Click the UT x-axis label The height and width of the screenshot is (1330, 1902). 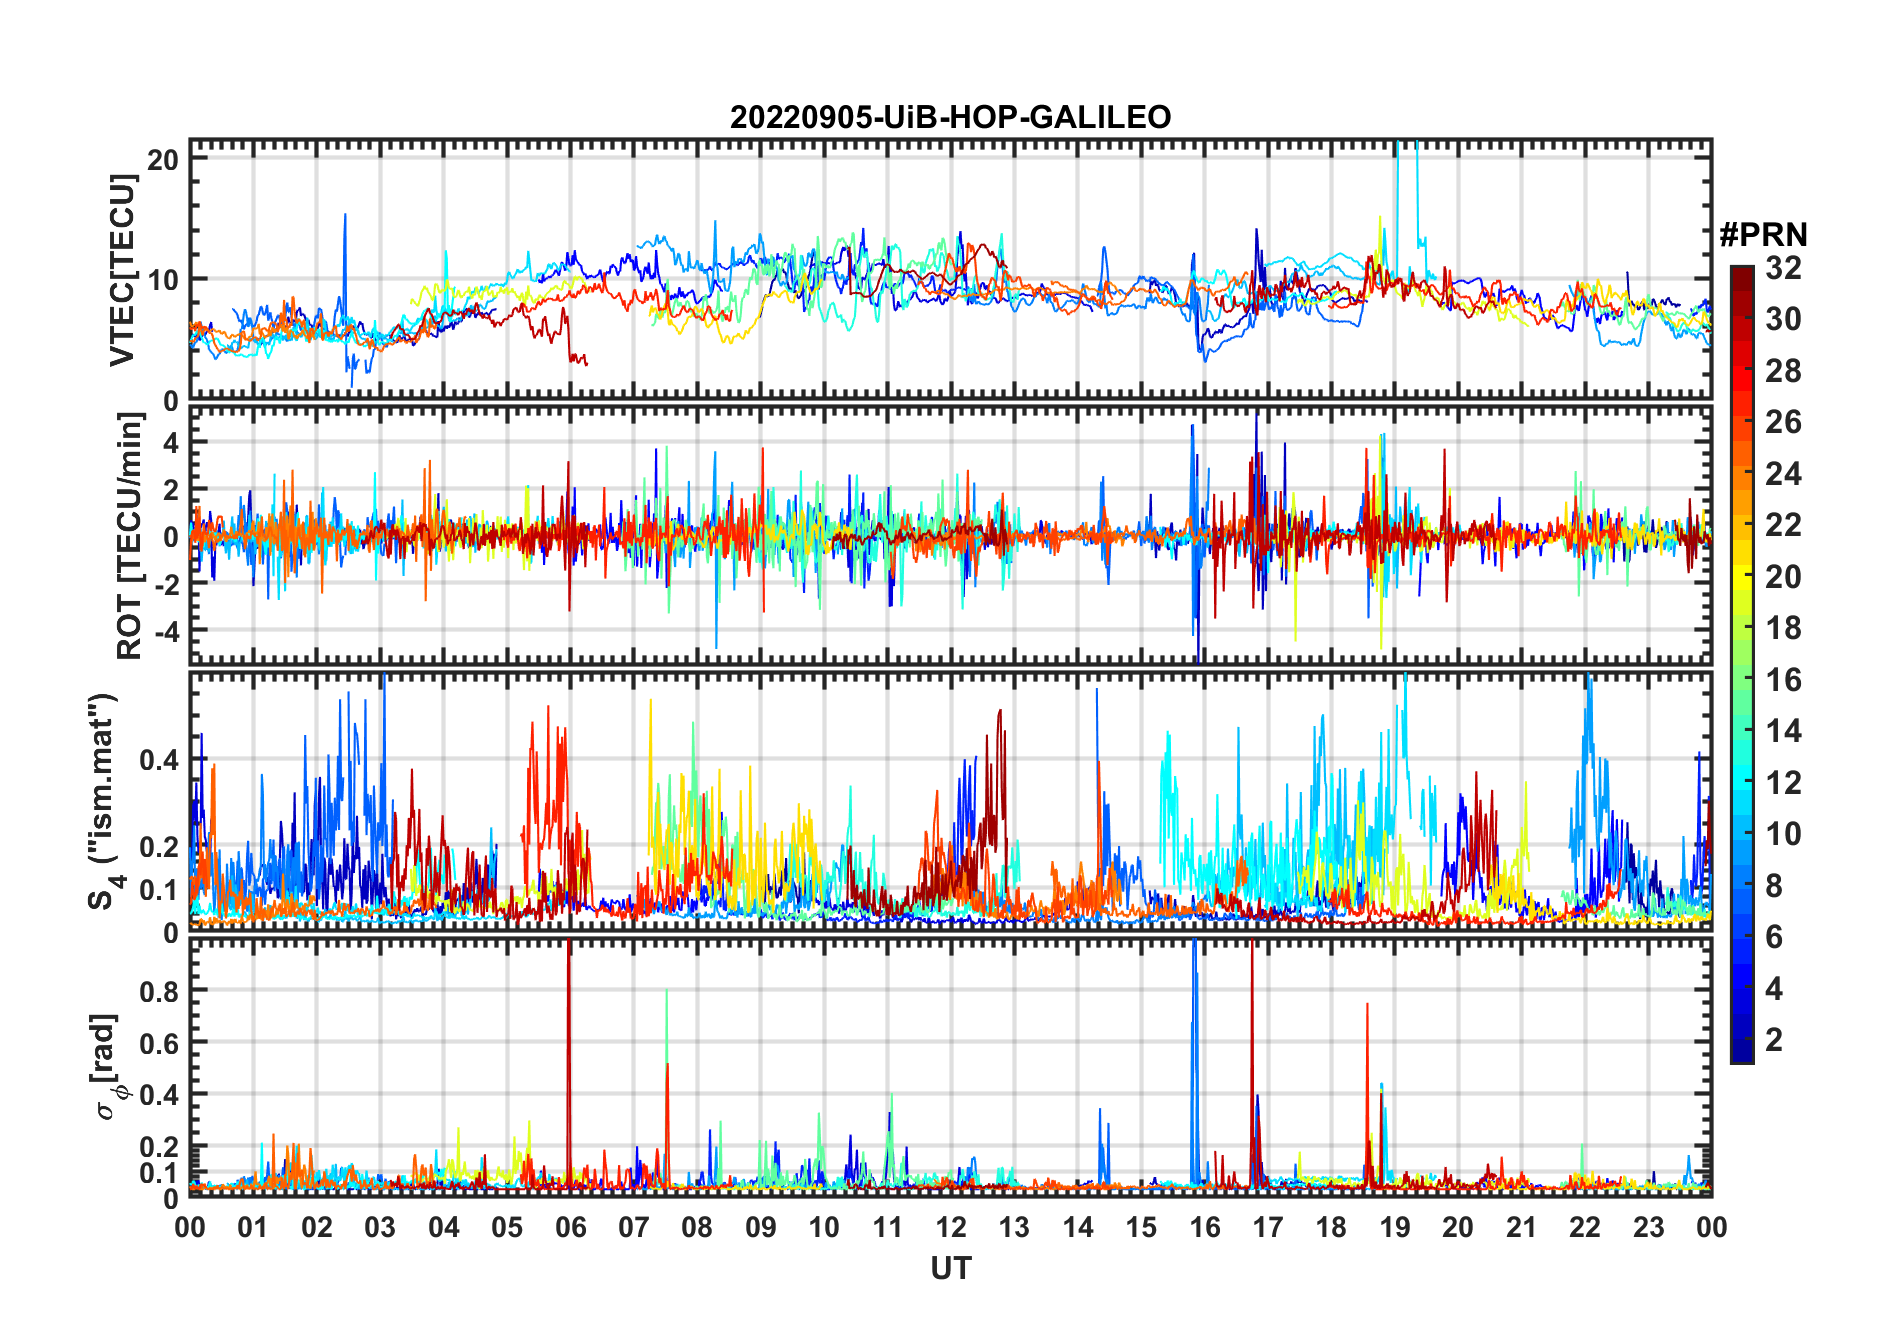point(950,1269)
